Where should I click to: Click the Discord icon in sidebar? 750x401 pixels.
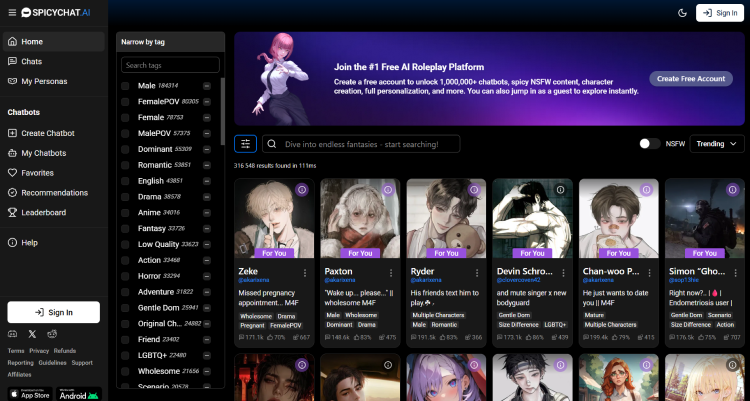click(x=12, y=333)
